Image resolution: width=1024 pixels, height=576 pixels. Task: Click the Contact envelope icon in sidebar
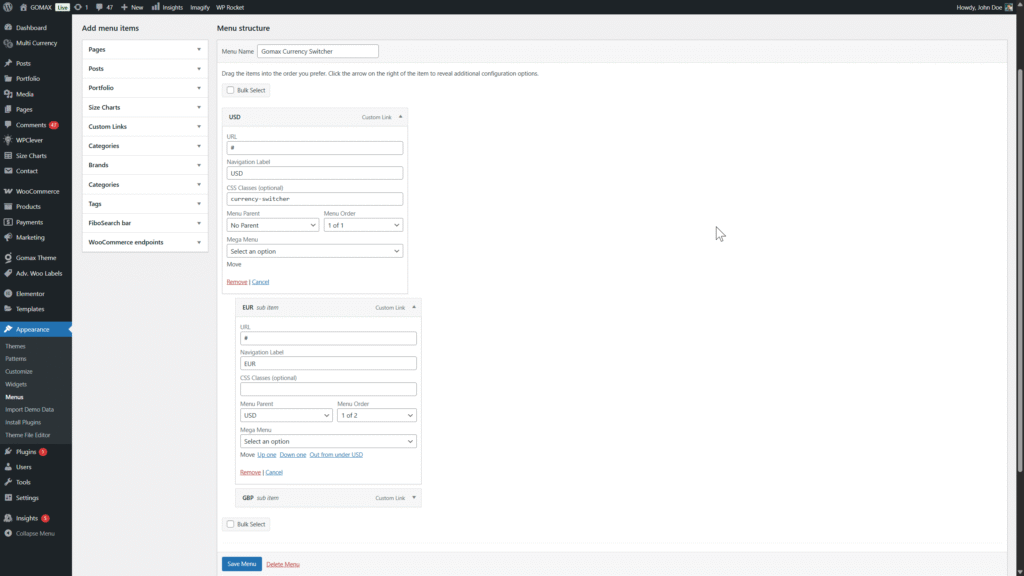8,171
